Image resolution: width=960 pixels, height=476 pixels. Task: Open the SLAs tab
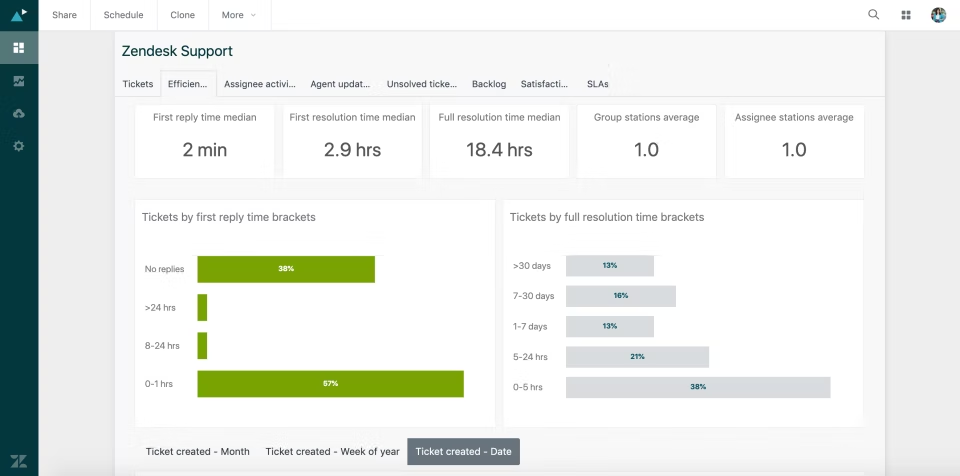coord(598,84)
